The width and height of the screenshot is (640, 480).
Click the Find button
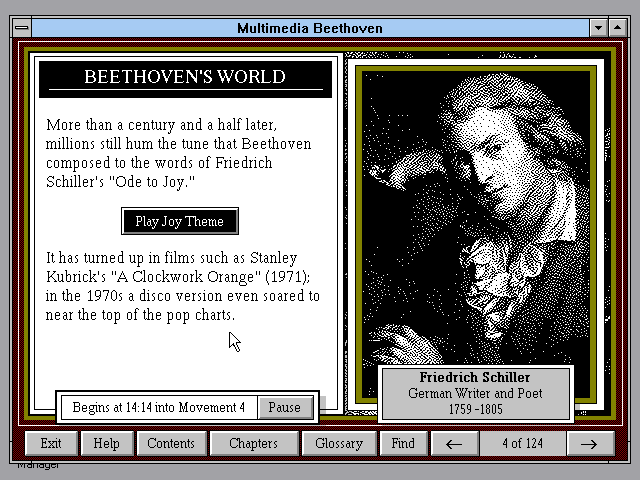403,443
